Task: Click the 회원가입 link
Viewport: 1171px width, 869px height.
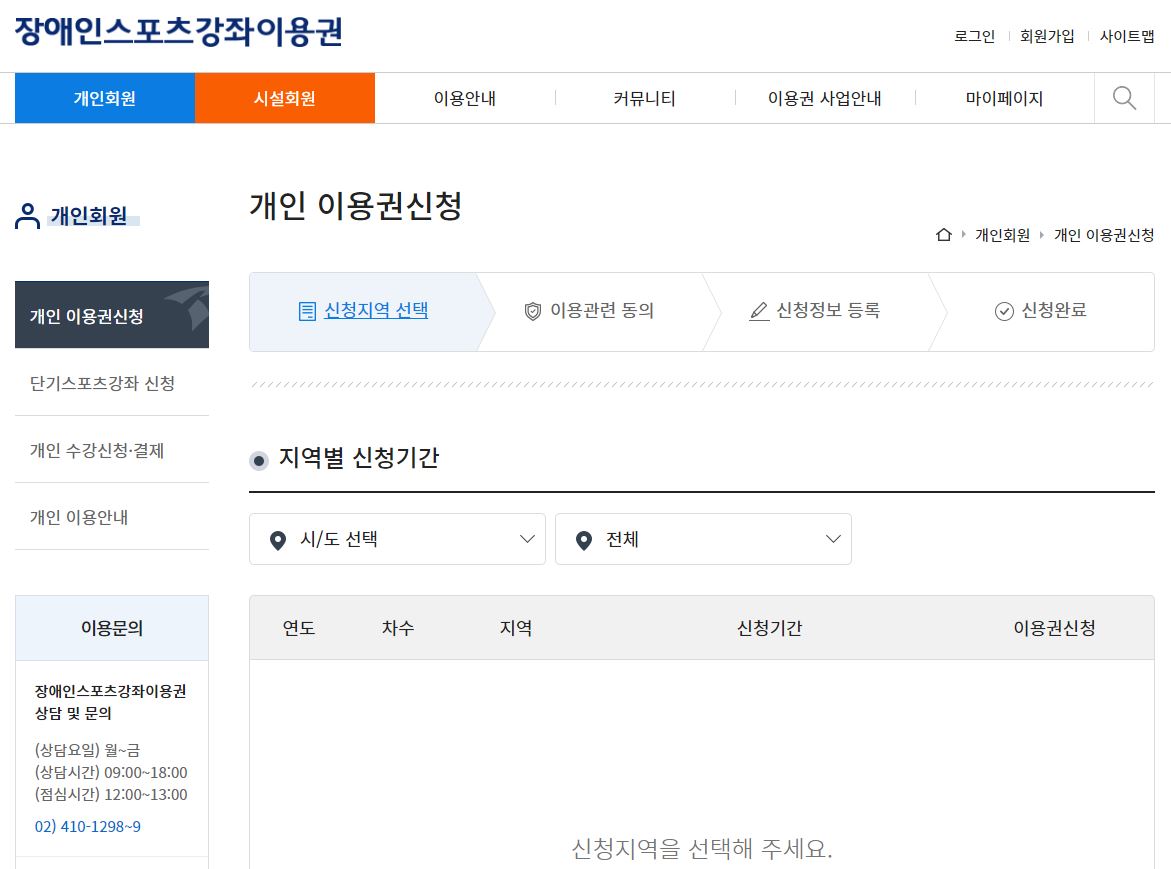Action: point(1047,35)
